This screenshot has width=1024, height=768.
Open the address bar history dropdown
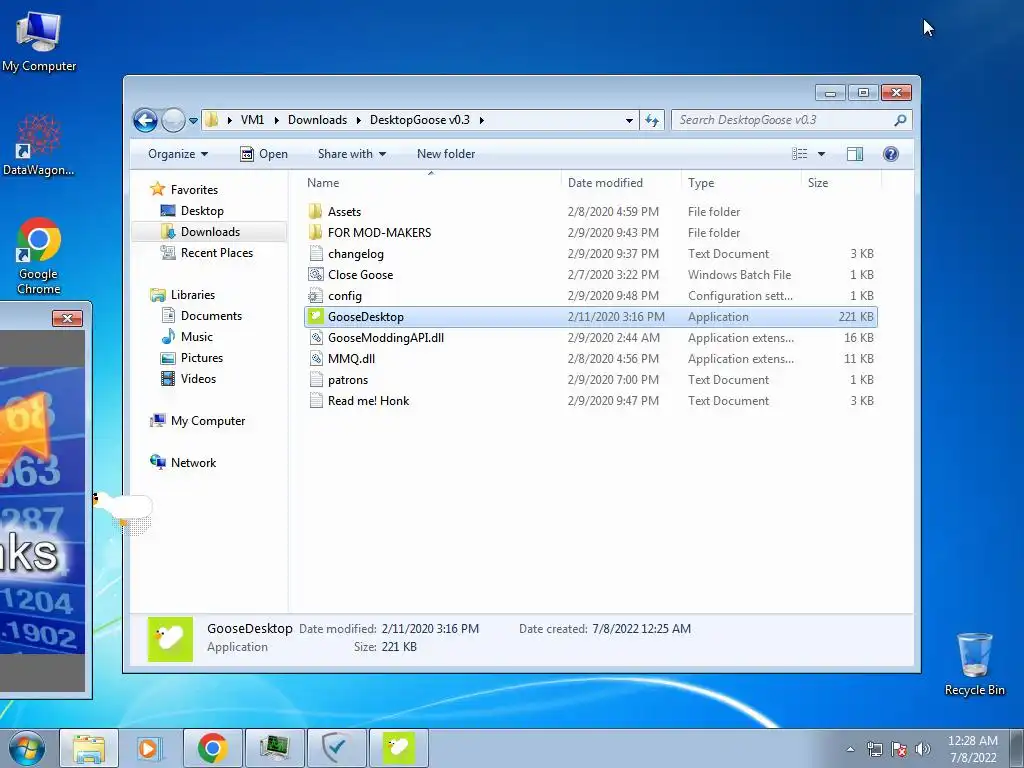click(629, 120)
